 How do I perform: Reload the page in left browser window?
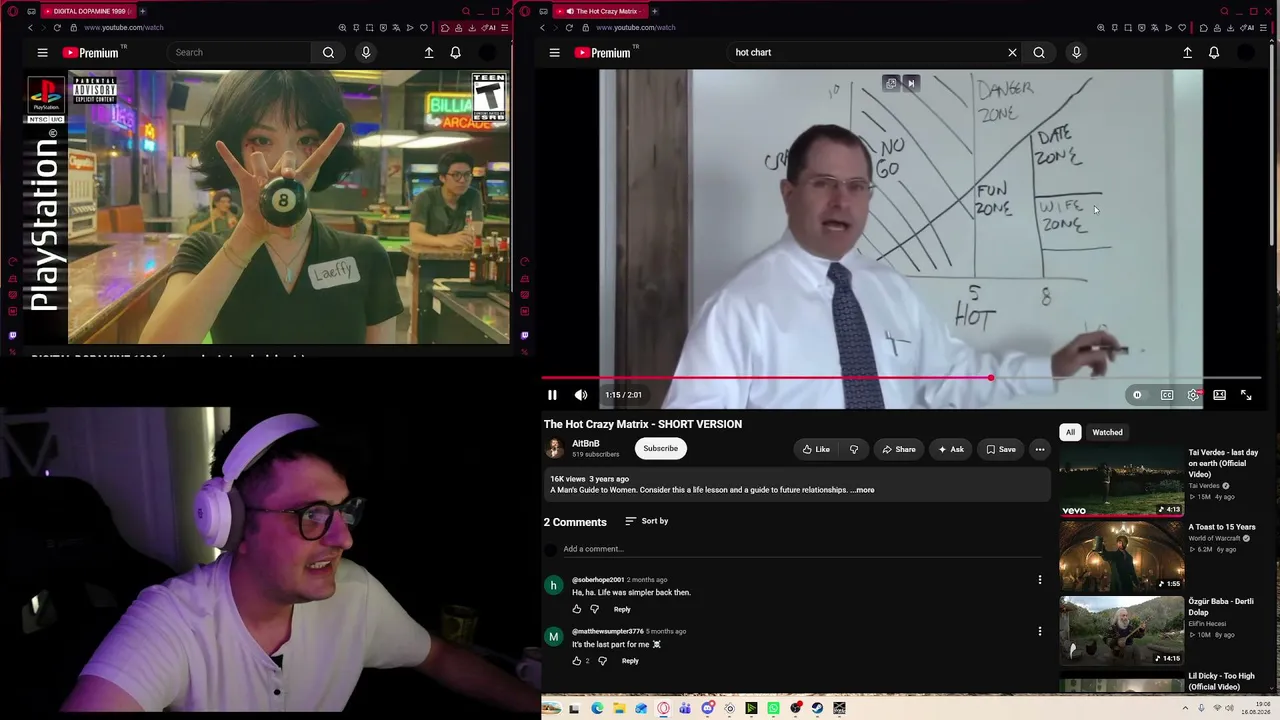point(57,27)
